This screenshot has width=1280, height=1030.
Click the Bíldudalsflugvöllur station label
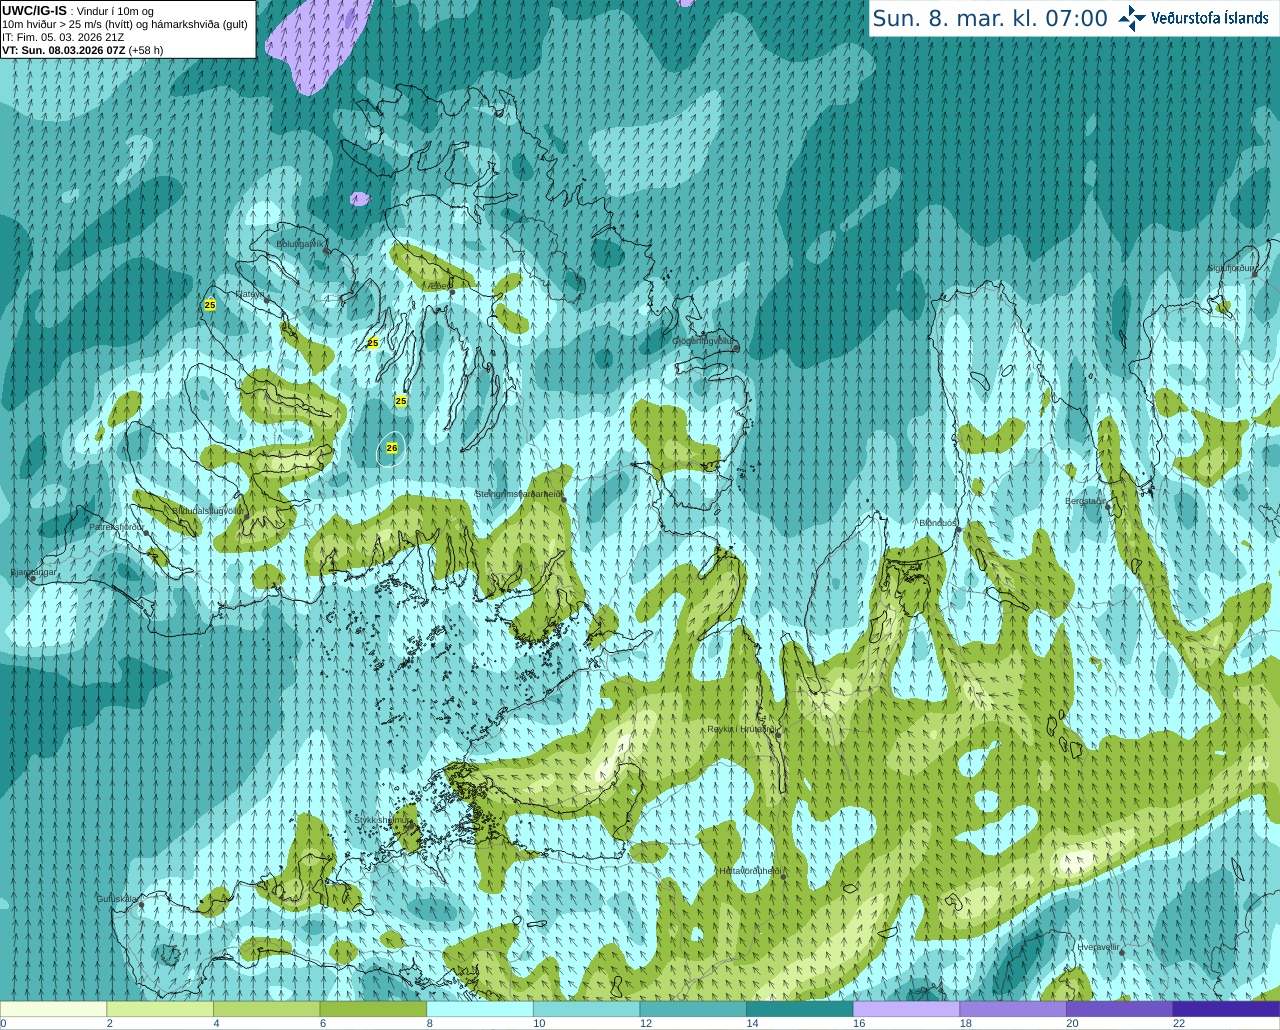tap(208, 510)
